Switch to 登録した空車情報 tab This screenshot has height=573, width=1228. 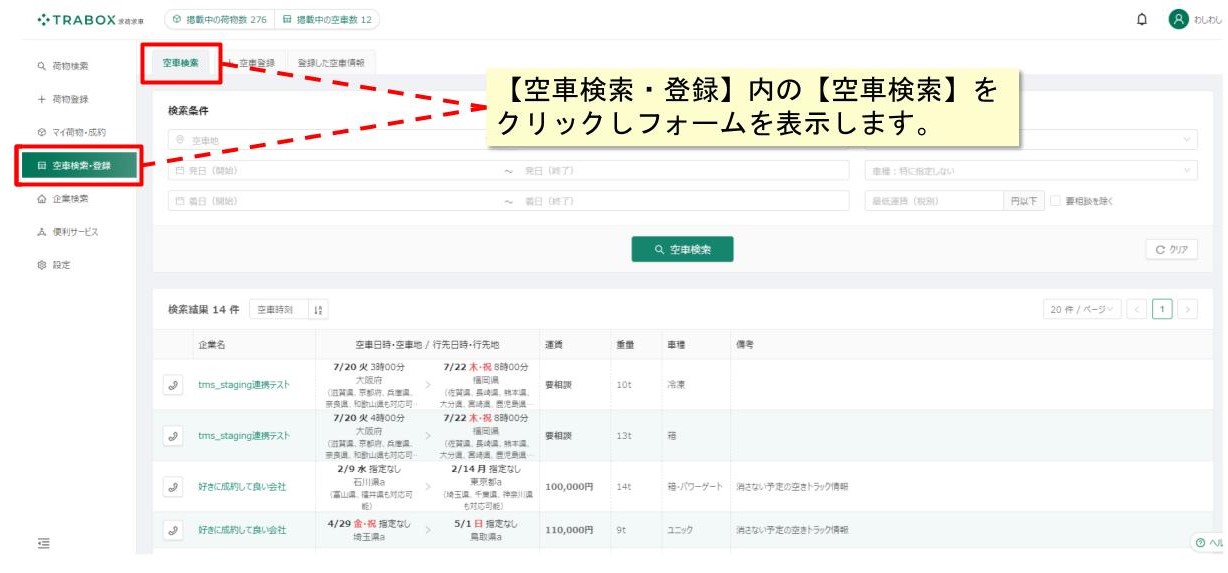(331, 62)
